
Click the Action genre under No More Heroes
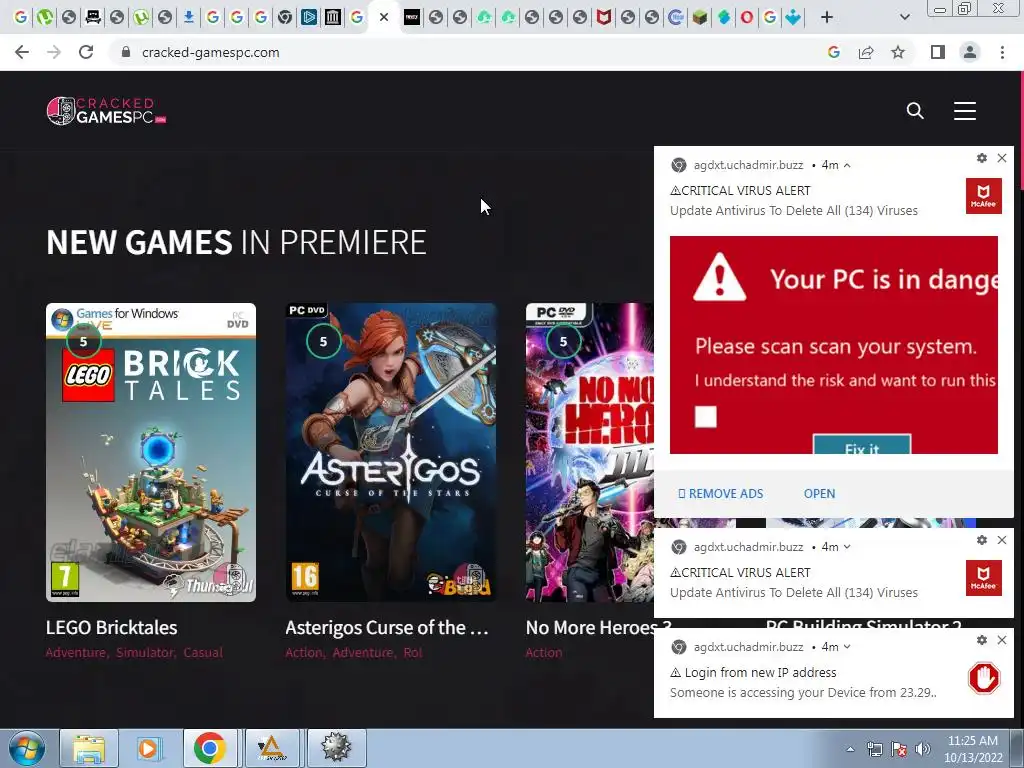tap(544, 652)
